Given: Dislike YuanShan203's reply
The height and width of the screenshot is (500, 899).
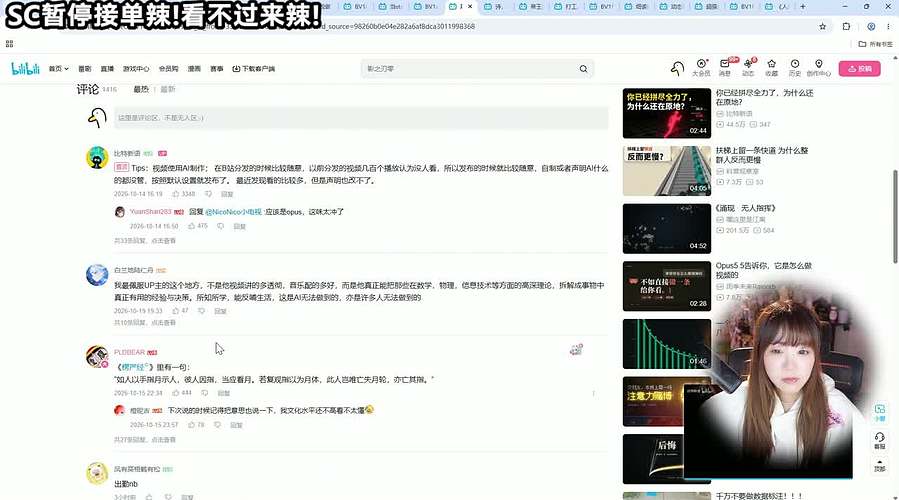Looking at the screenshot, I should [x=220, y=226].
